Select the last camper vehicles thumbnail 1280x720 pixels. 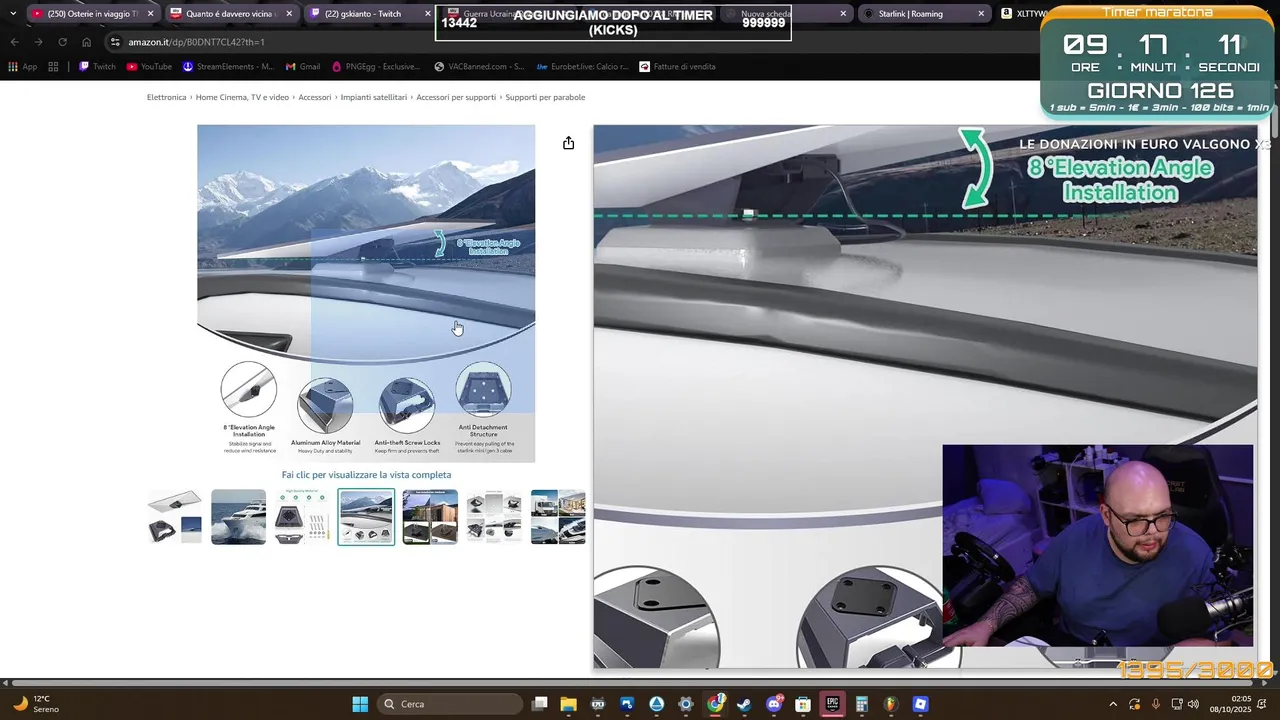coord(558,517)
